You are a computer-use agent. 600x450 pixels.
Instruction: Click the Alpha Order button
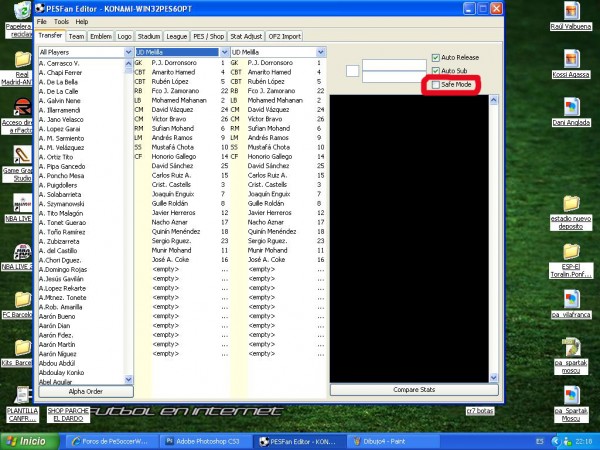pyautogui.click(x=86, y=391)
